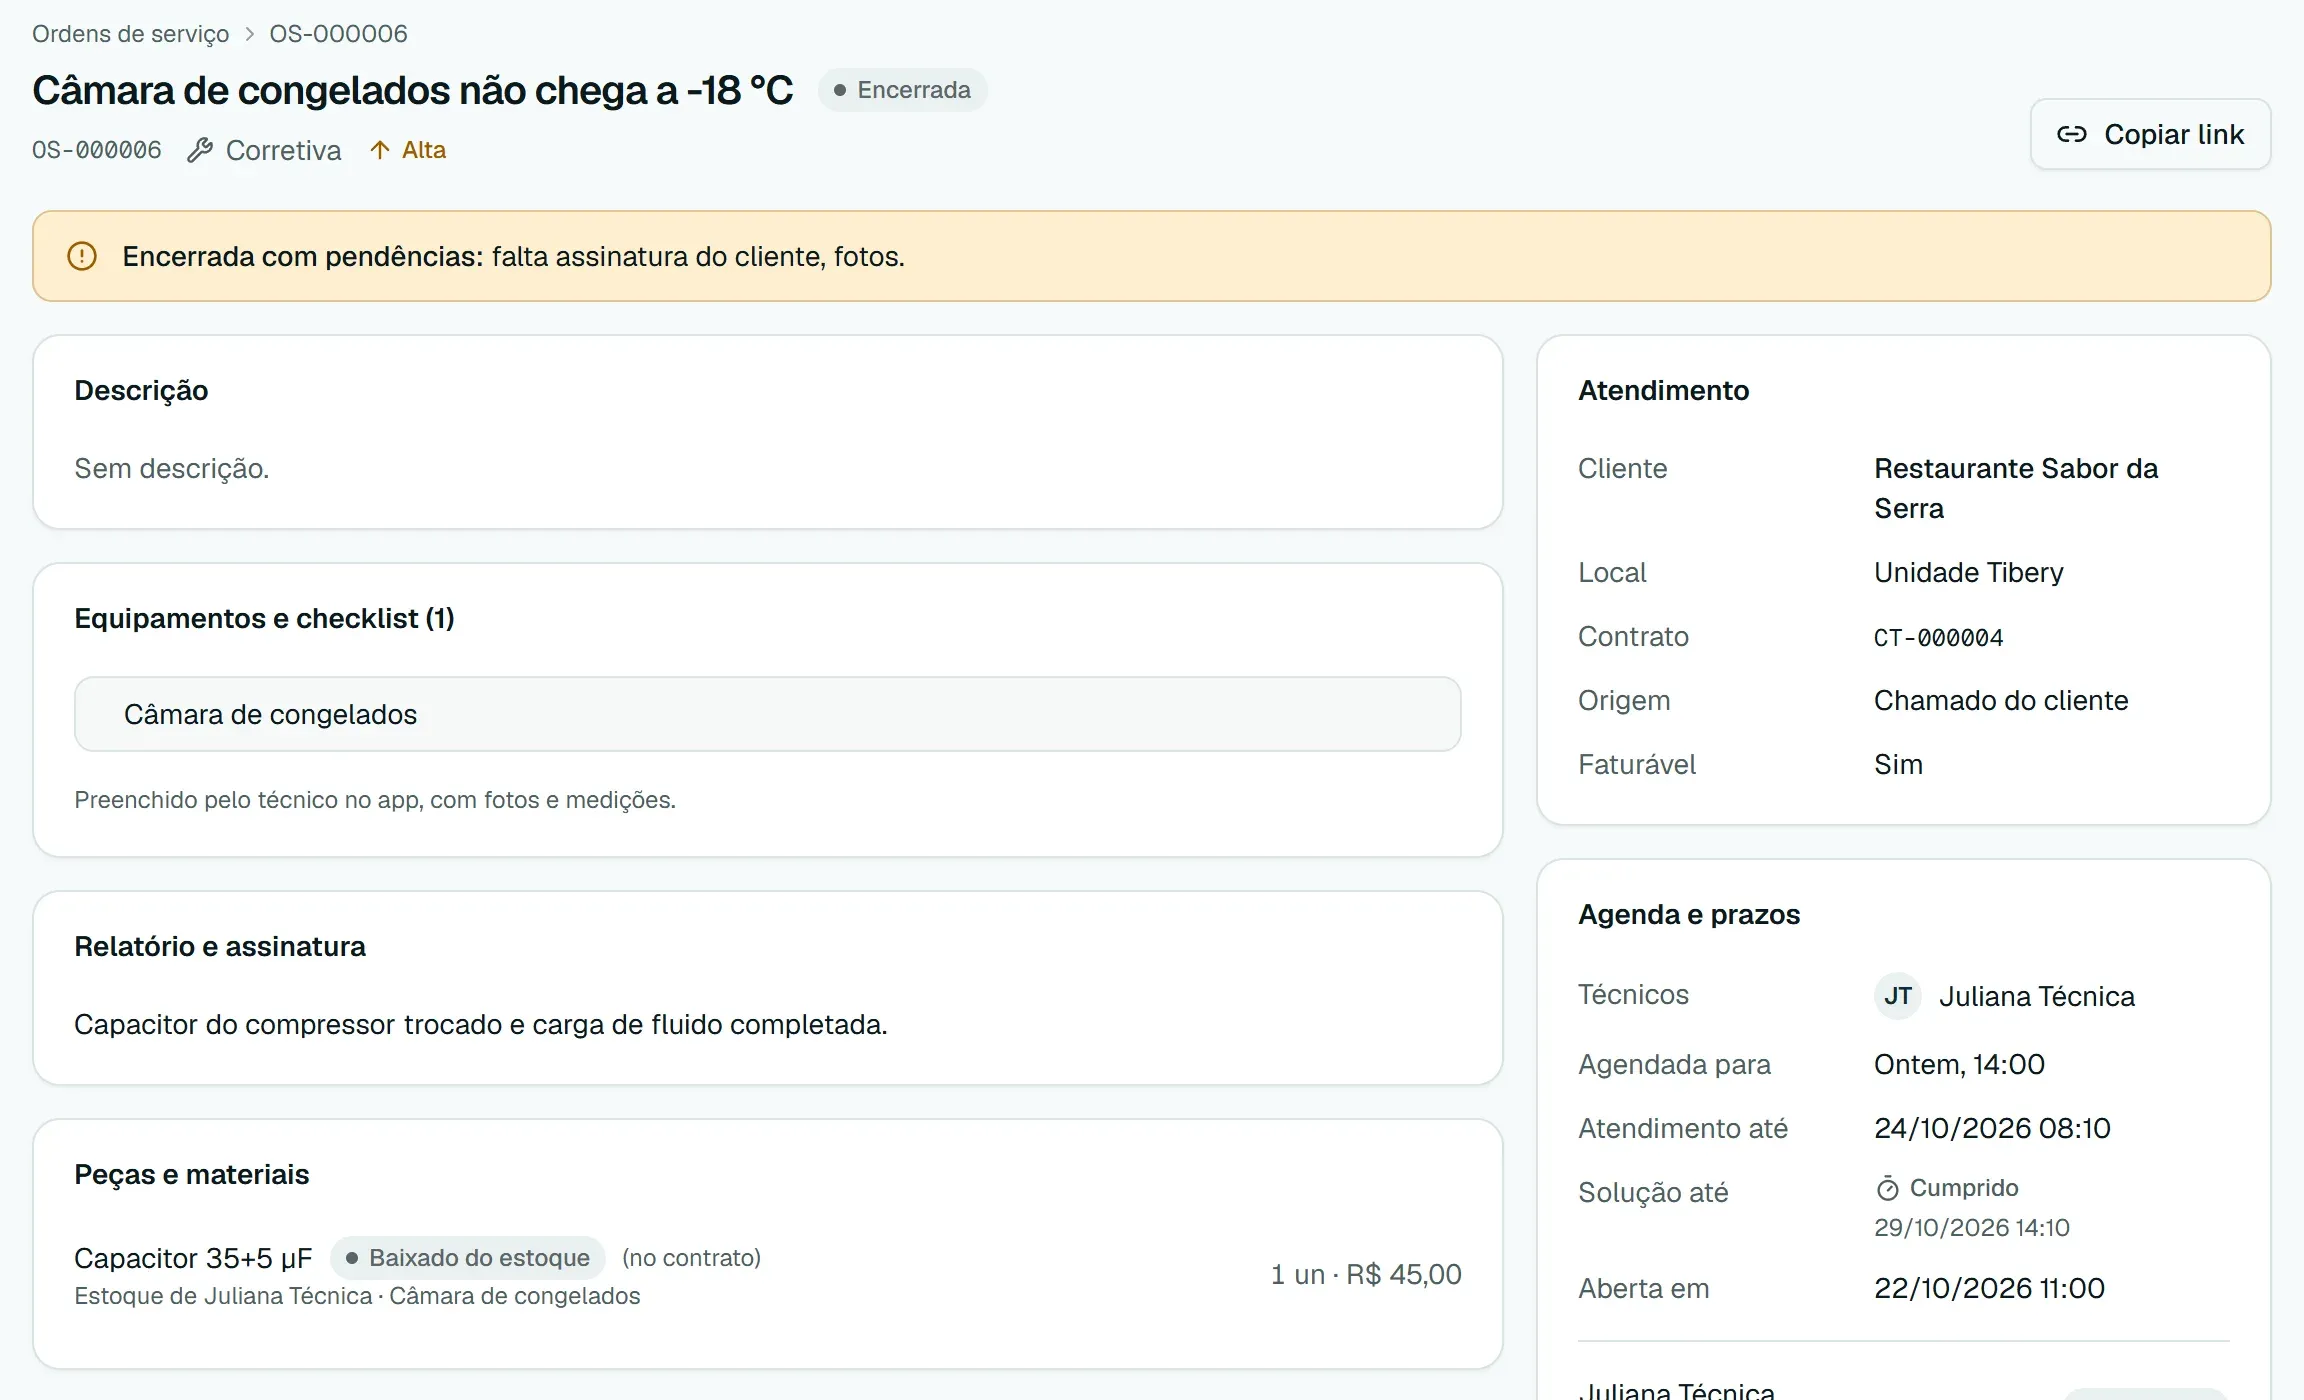This screenshot has width=2304, height=1400.
Task: Click the Copiar link button
Action: pyautogui.click(x=2150, y=134)
